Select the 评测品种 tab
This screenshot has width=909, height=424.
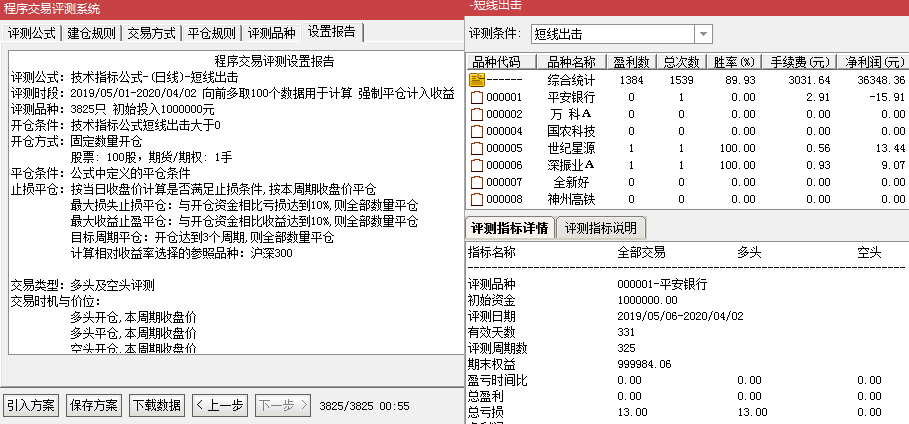[x=272, y=32]
